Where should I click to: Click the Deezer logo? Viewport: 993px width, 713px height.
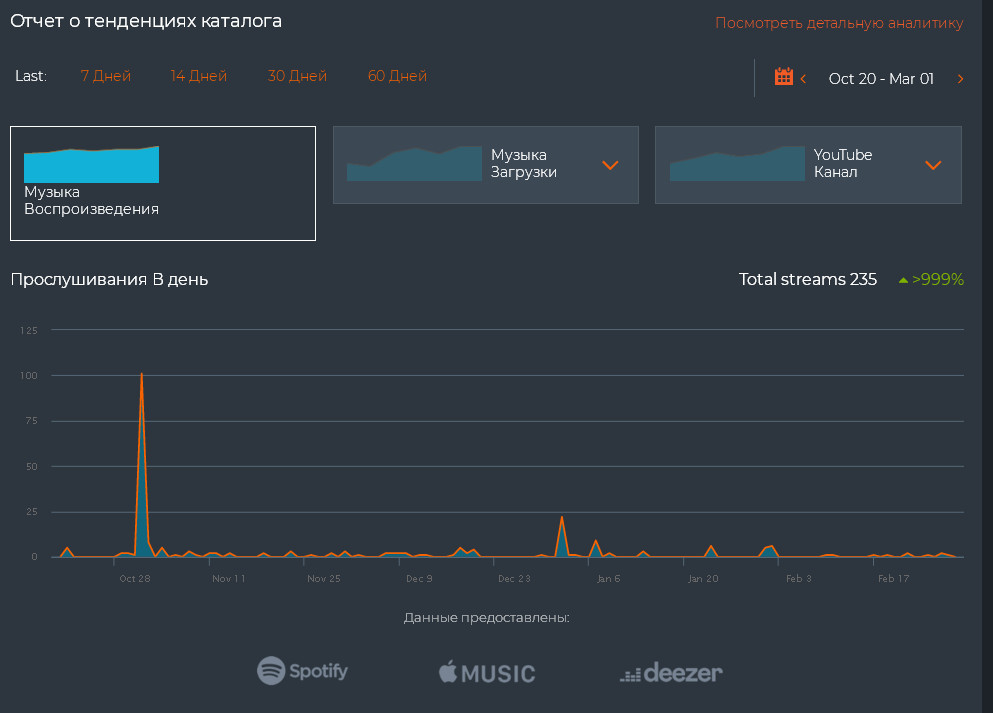tap(671, 672)
